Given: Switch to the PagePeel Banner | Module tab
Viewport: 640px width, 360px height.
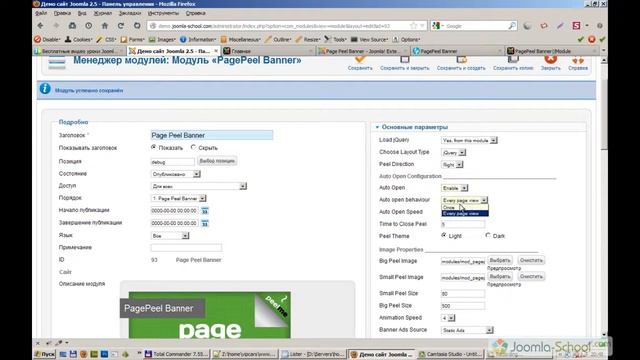Looking at the screenshot, I should click(551, 51).
